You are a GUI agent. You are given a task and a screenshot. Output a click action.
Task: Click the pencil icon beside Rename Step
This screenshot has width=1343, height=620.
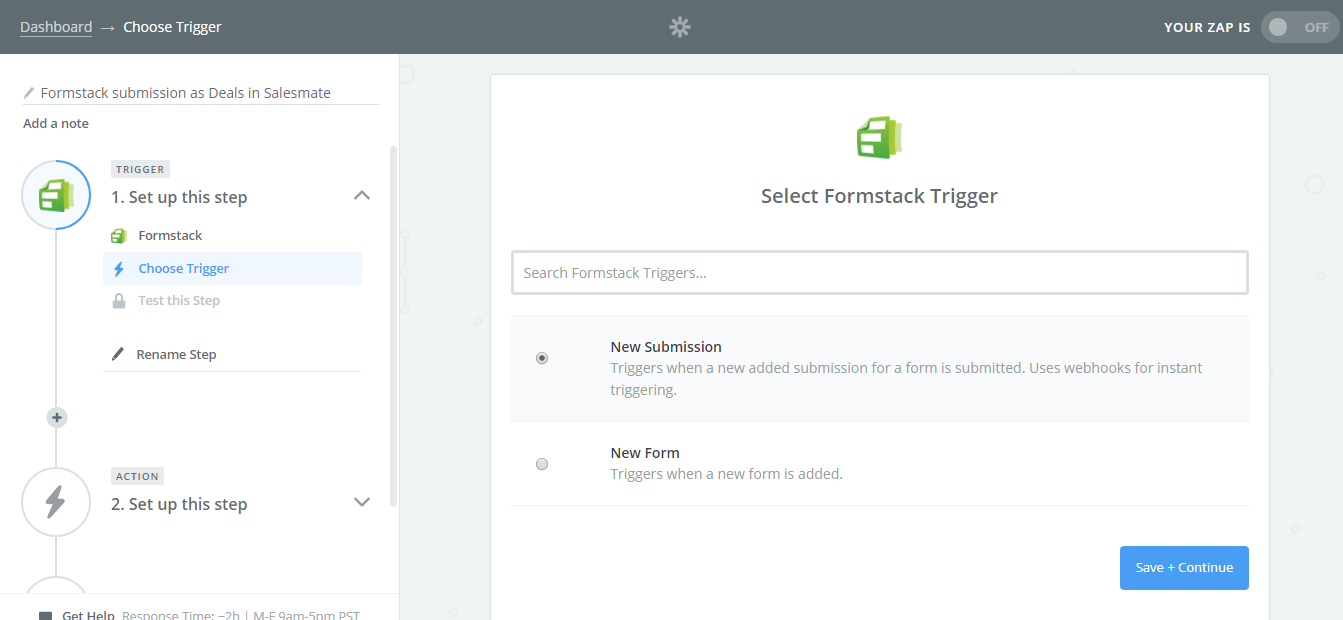tap(118, 354)
